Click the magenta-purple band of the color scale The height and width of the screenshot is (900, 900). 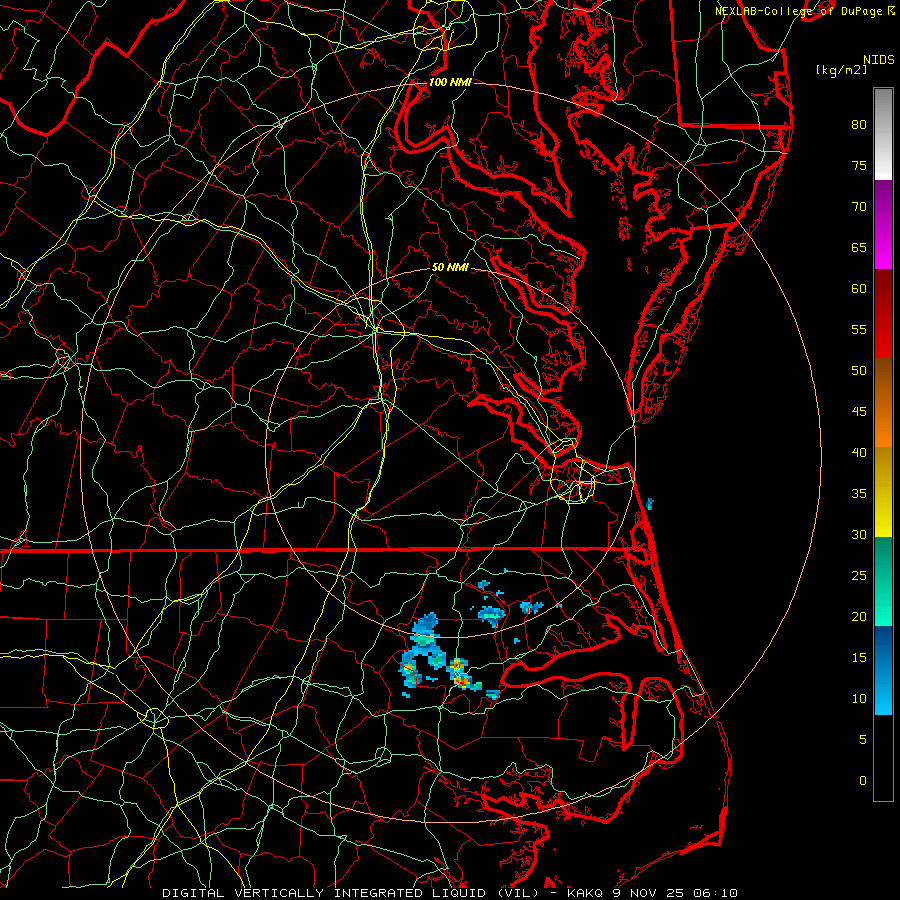coord(883,225)
